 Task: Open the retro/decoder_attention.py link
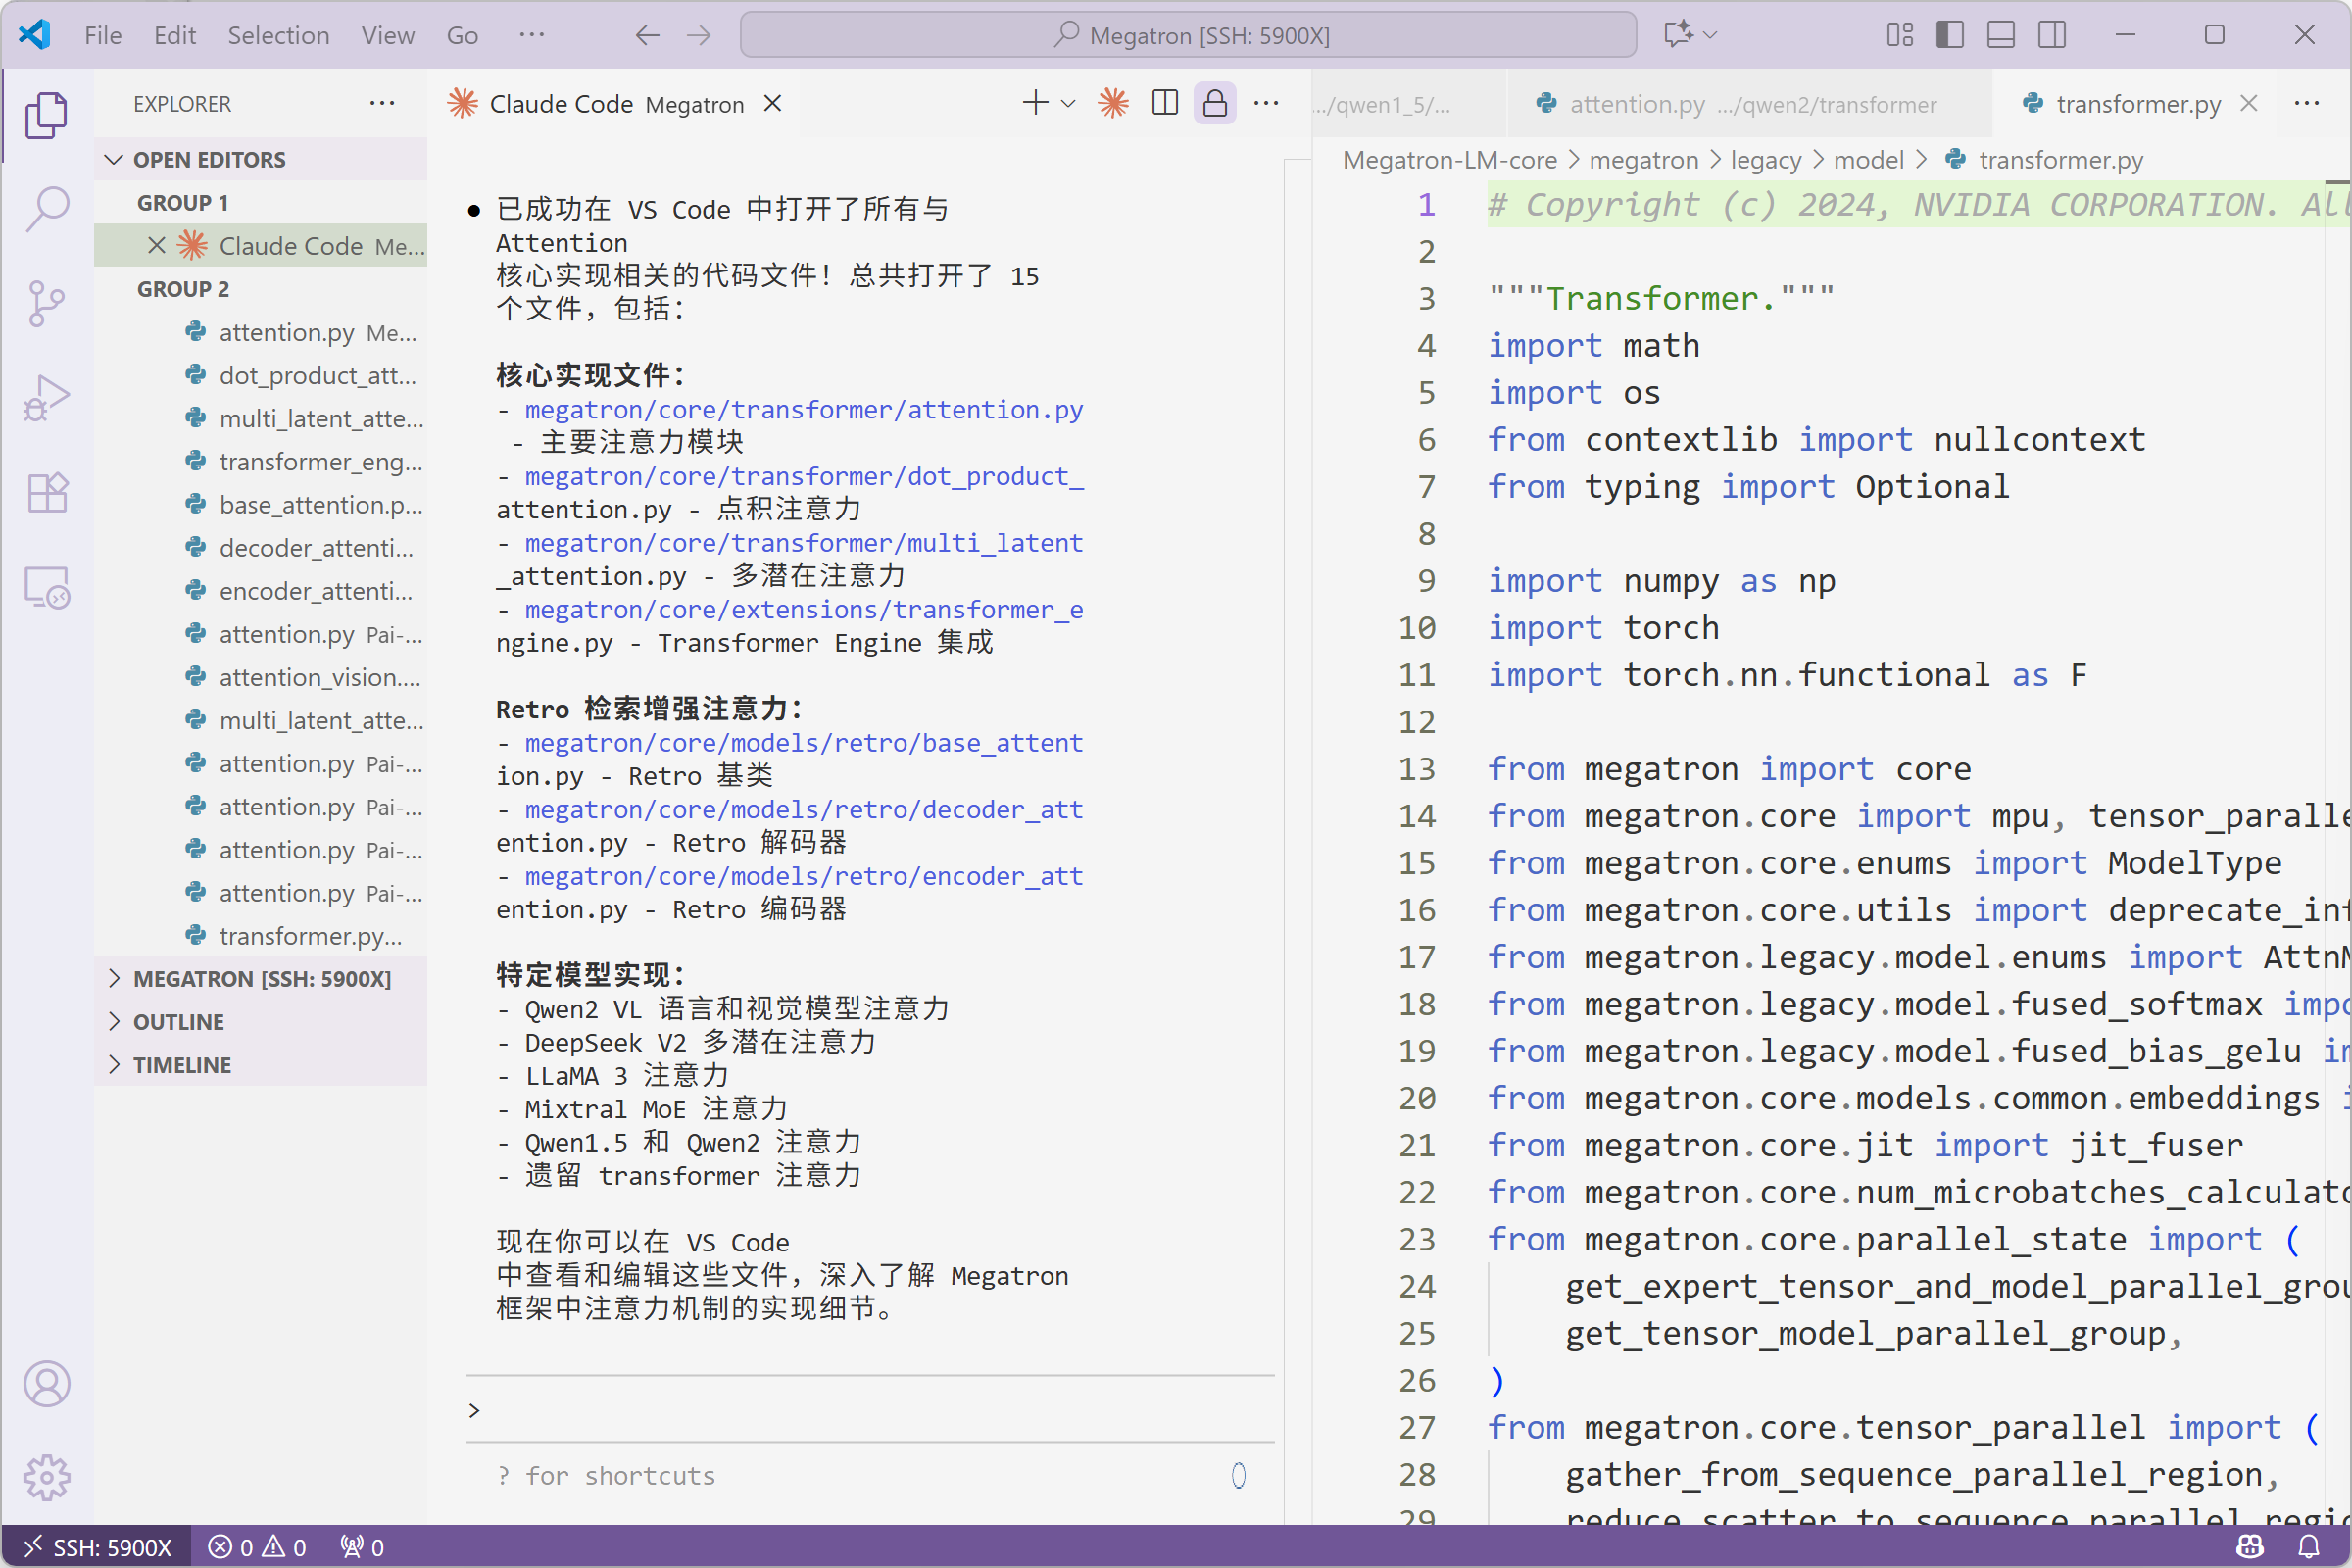[804, 809]
